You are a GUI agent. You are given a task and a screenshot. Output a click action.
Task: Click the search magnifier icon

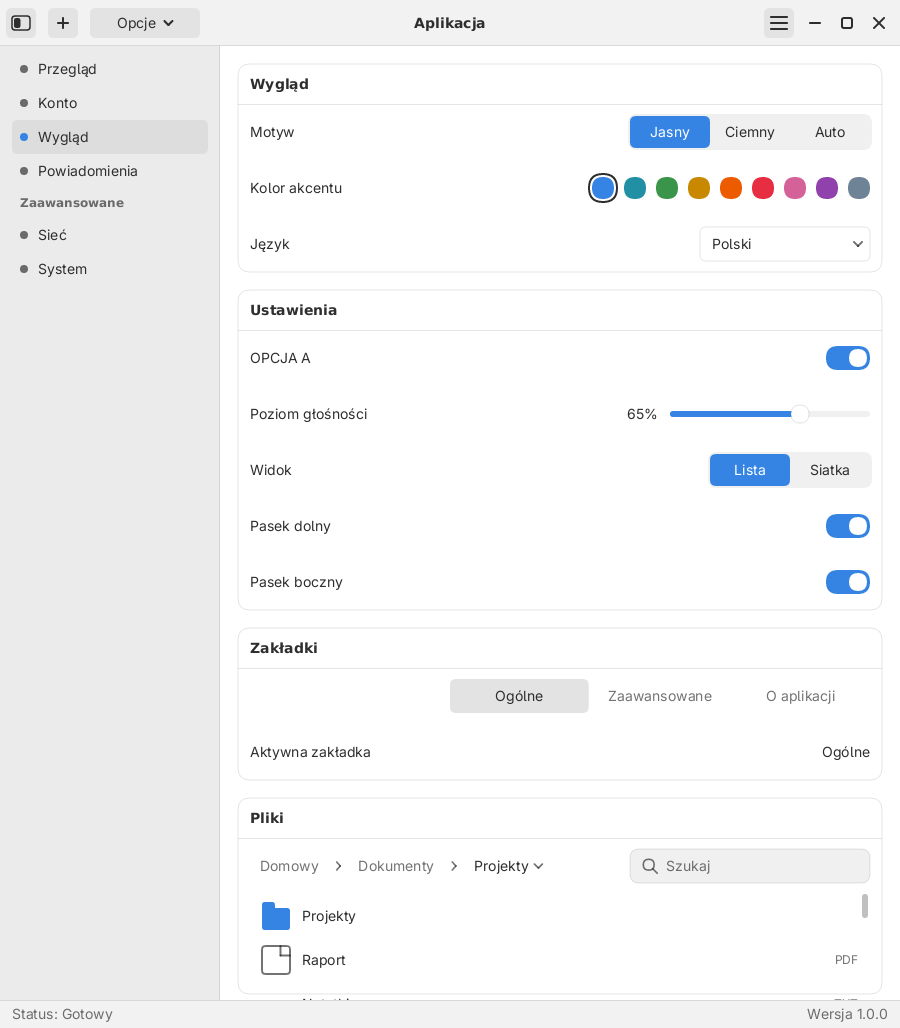(x=650, y=866)
